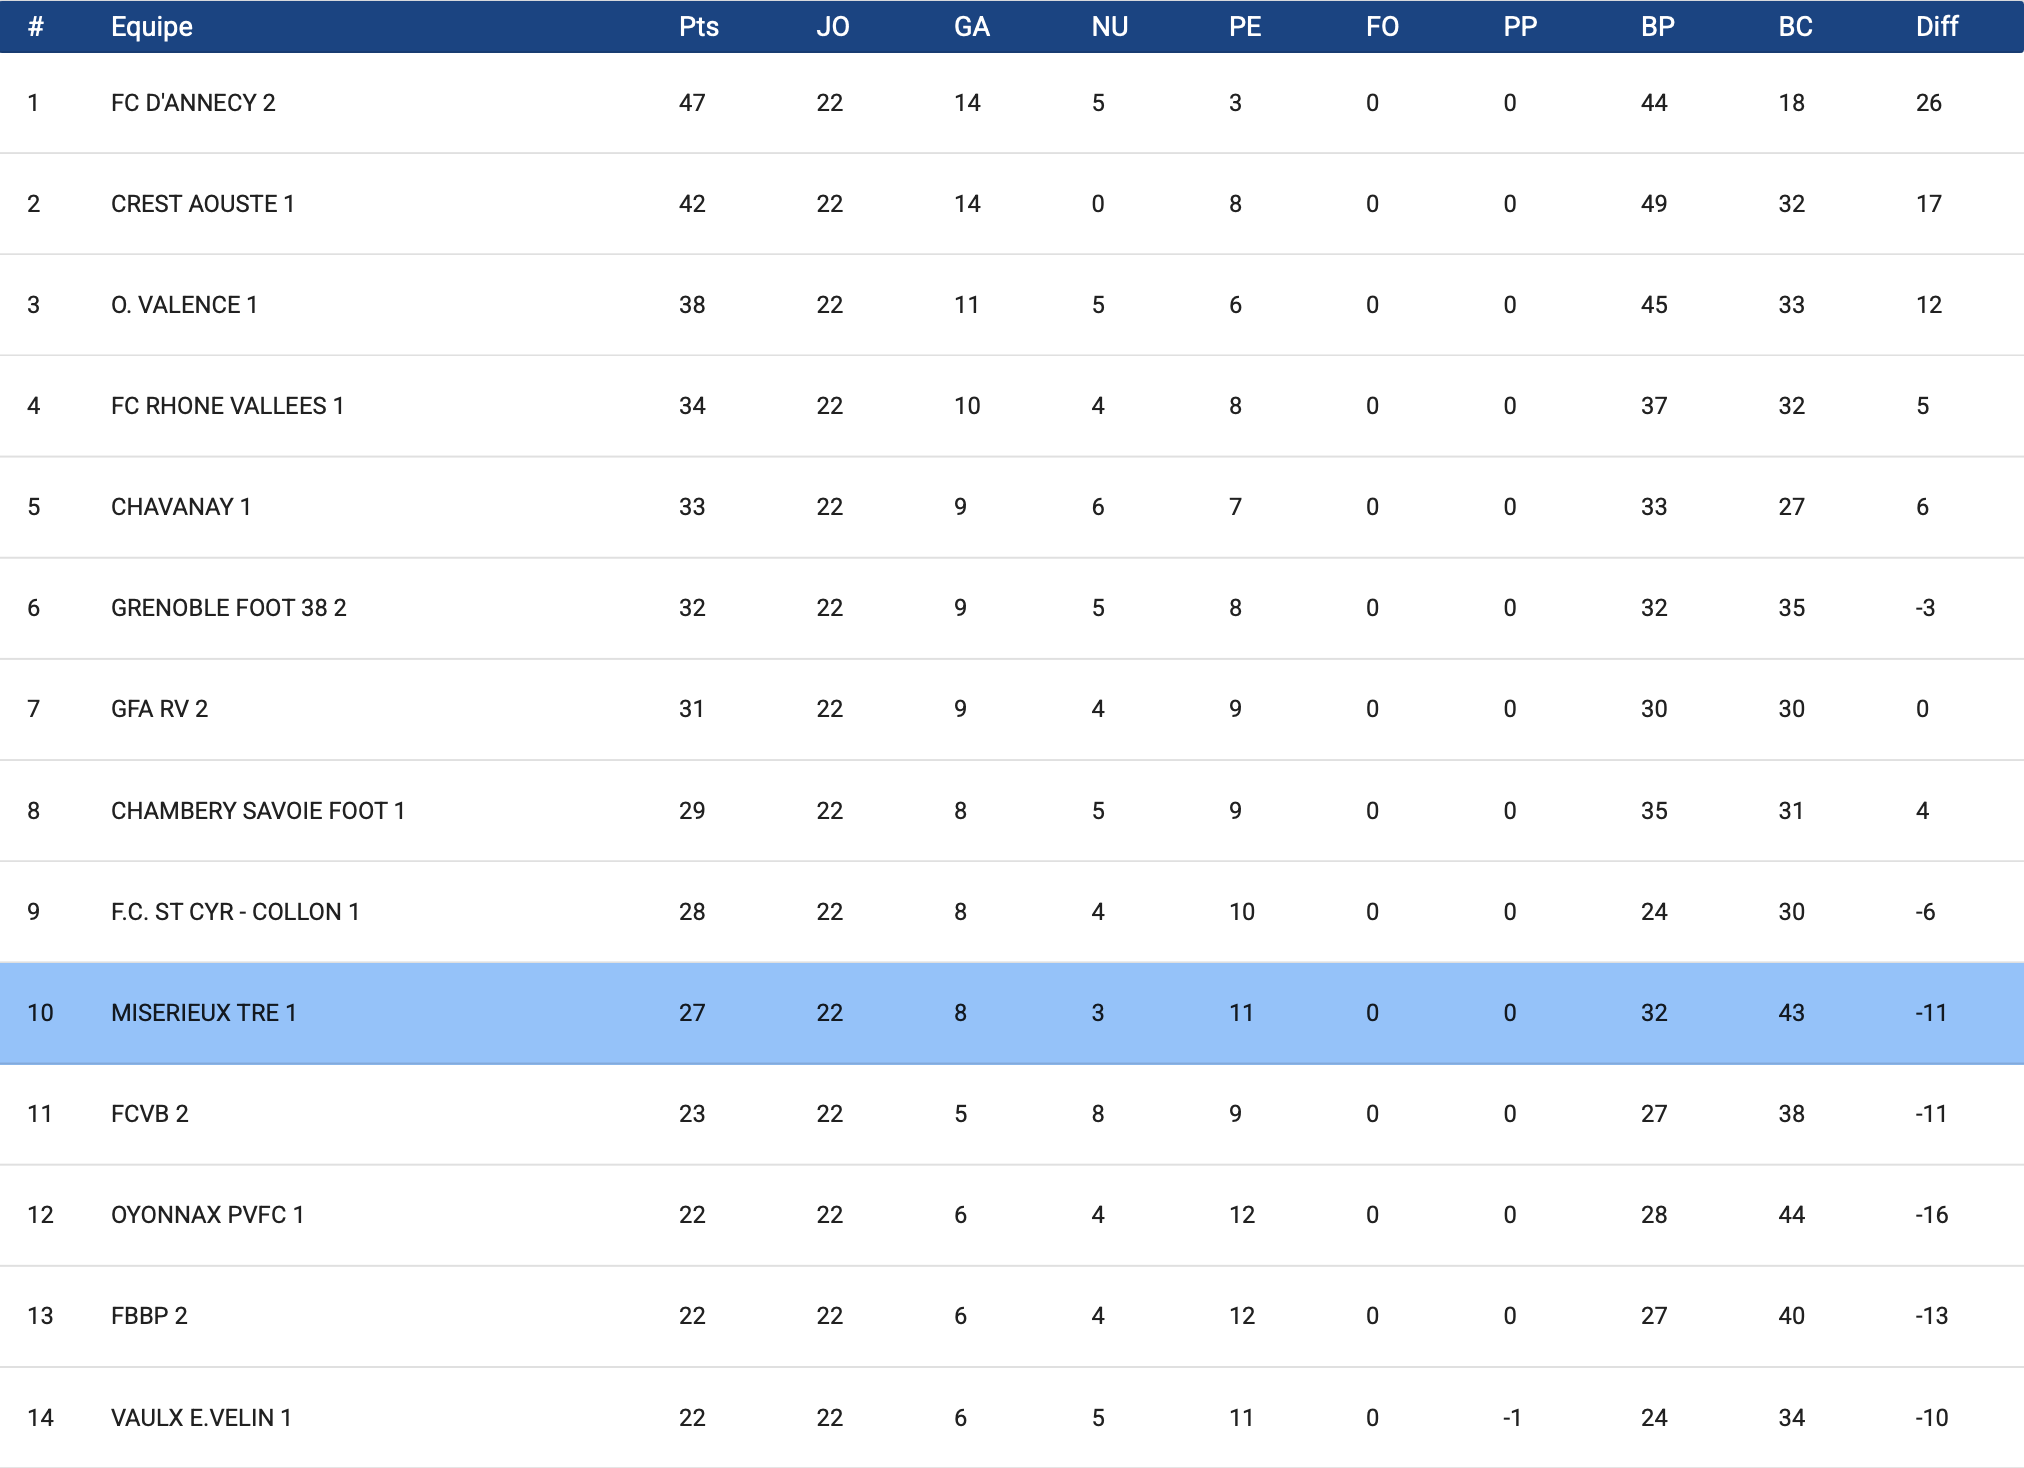The image size is (2024, 1468).
Task: Click the OYONNAX PVFC 1 team
Action: click(207, 1215)
